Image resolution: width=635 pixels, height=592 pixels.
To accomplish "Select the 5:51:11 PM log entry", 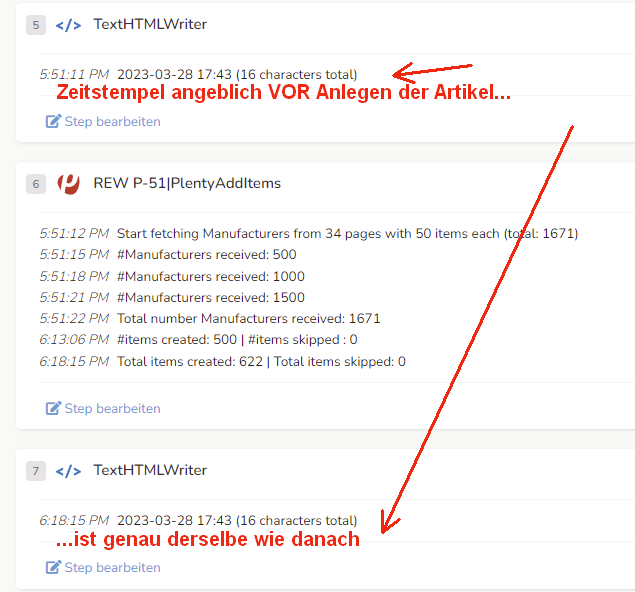I will [198, 75].
